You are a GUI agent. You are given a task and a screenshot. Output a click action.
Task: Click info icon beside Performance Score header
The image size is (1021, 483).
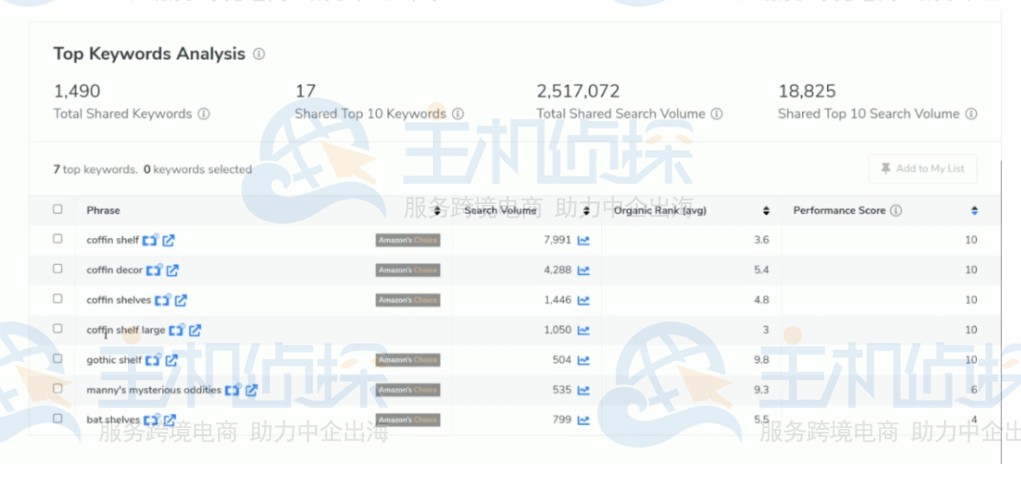pos(896,210)
